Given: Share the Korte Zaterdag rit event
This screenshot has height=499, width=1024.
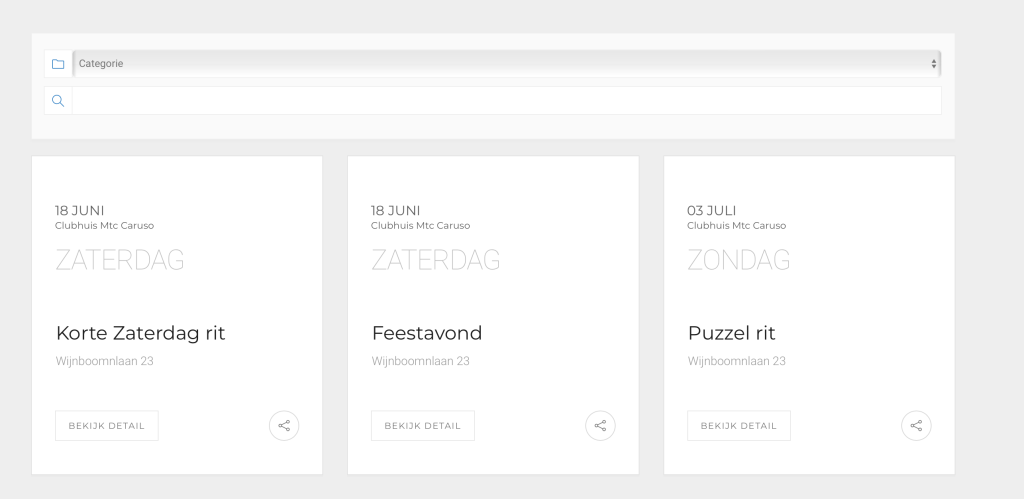Looking at the screenshot, I should (284, 426).
